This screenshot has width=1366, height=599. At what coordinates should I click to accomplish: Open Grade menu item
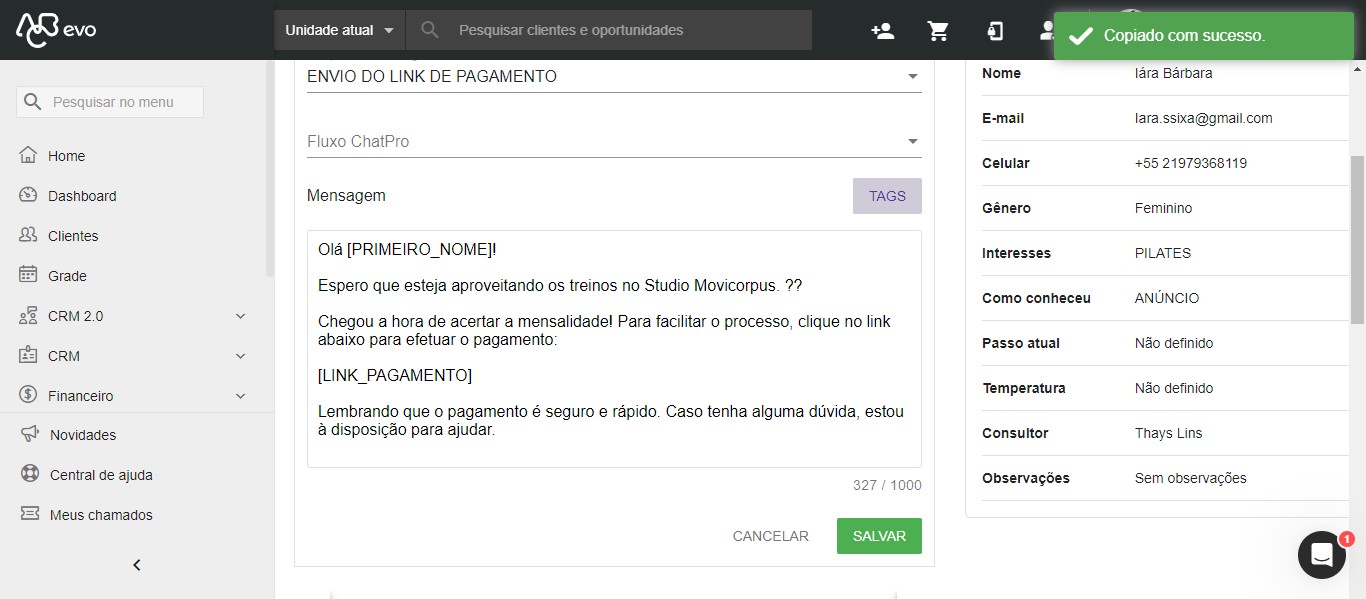pyautogui.click(x=67, y=276)
